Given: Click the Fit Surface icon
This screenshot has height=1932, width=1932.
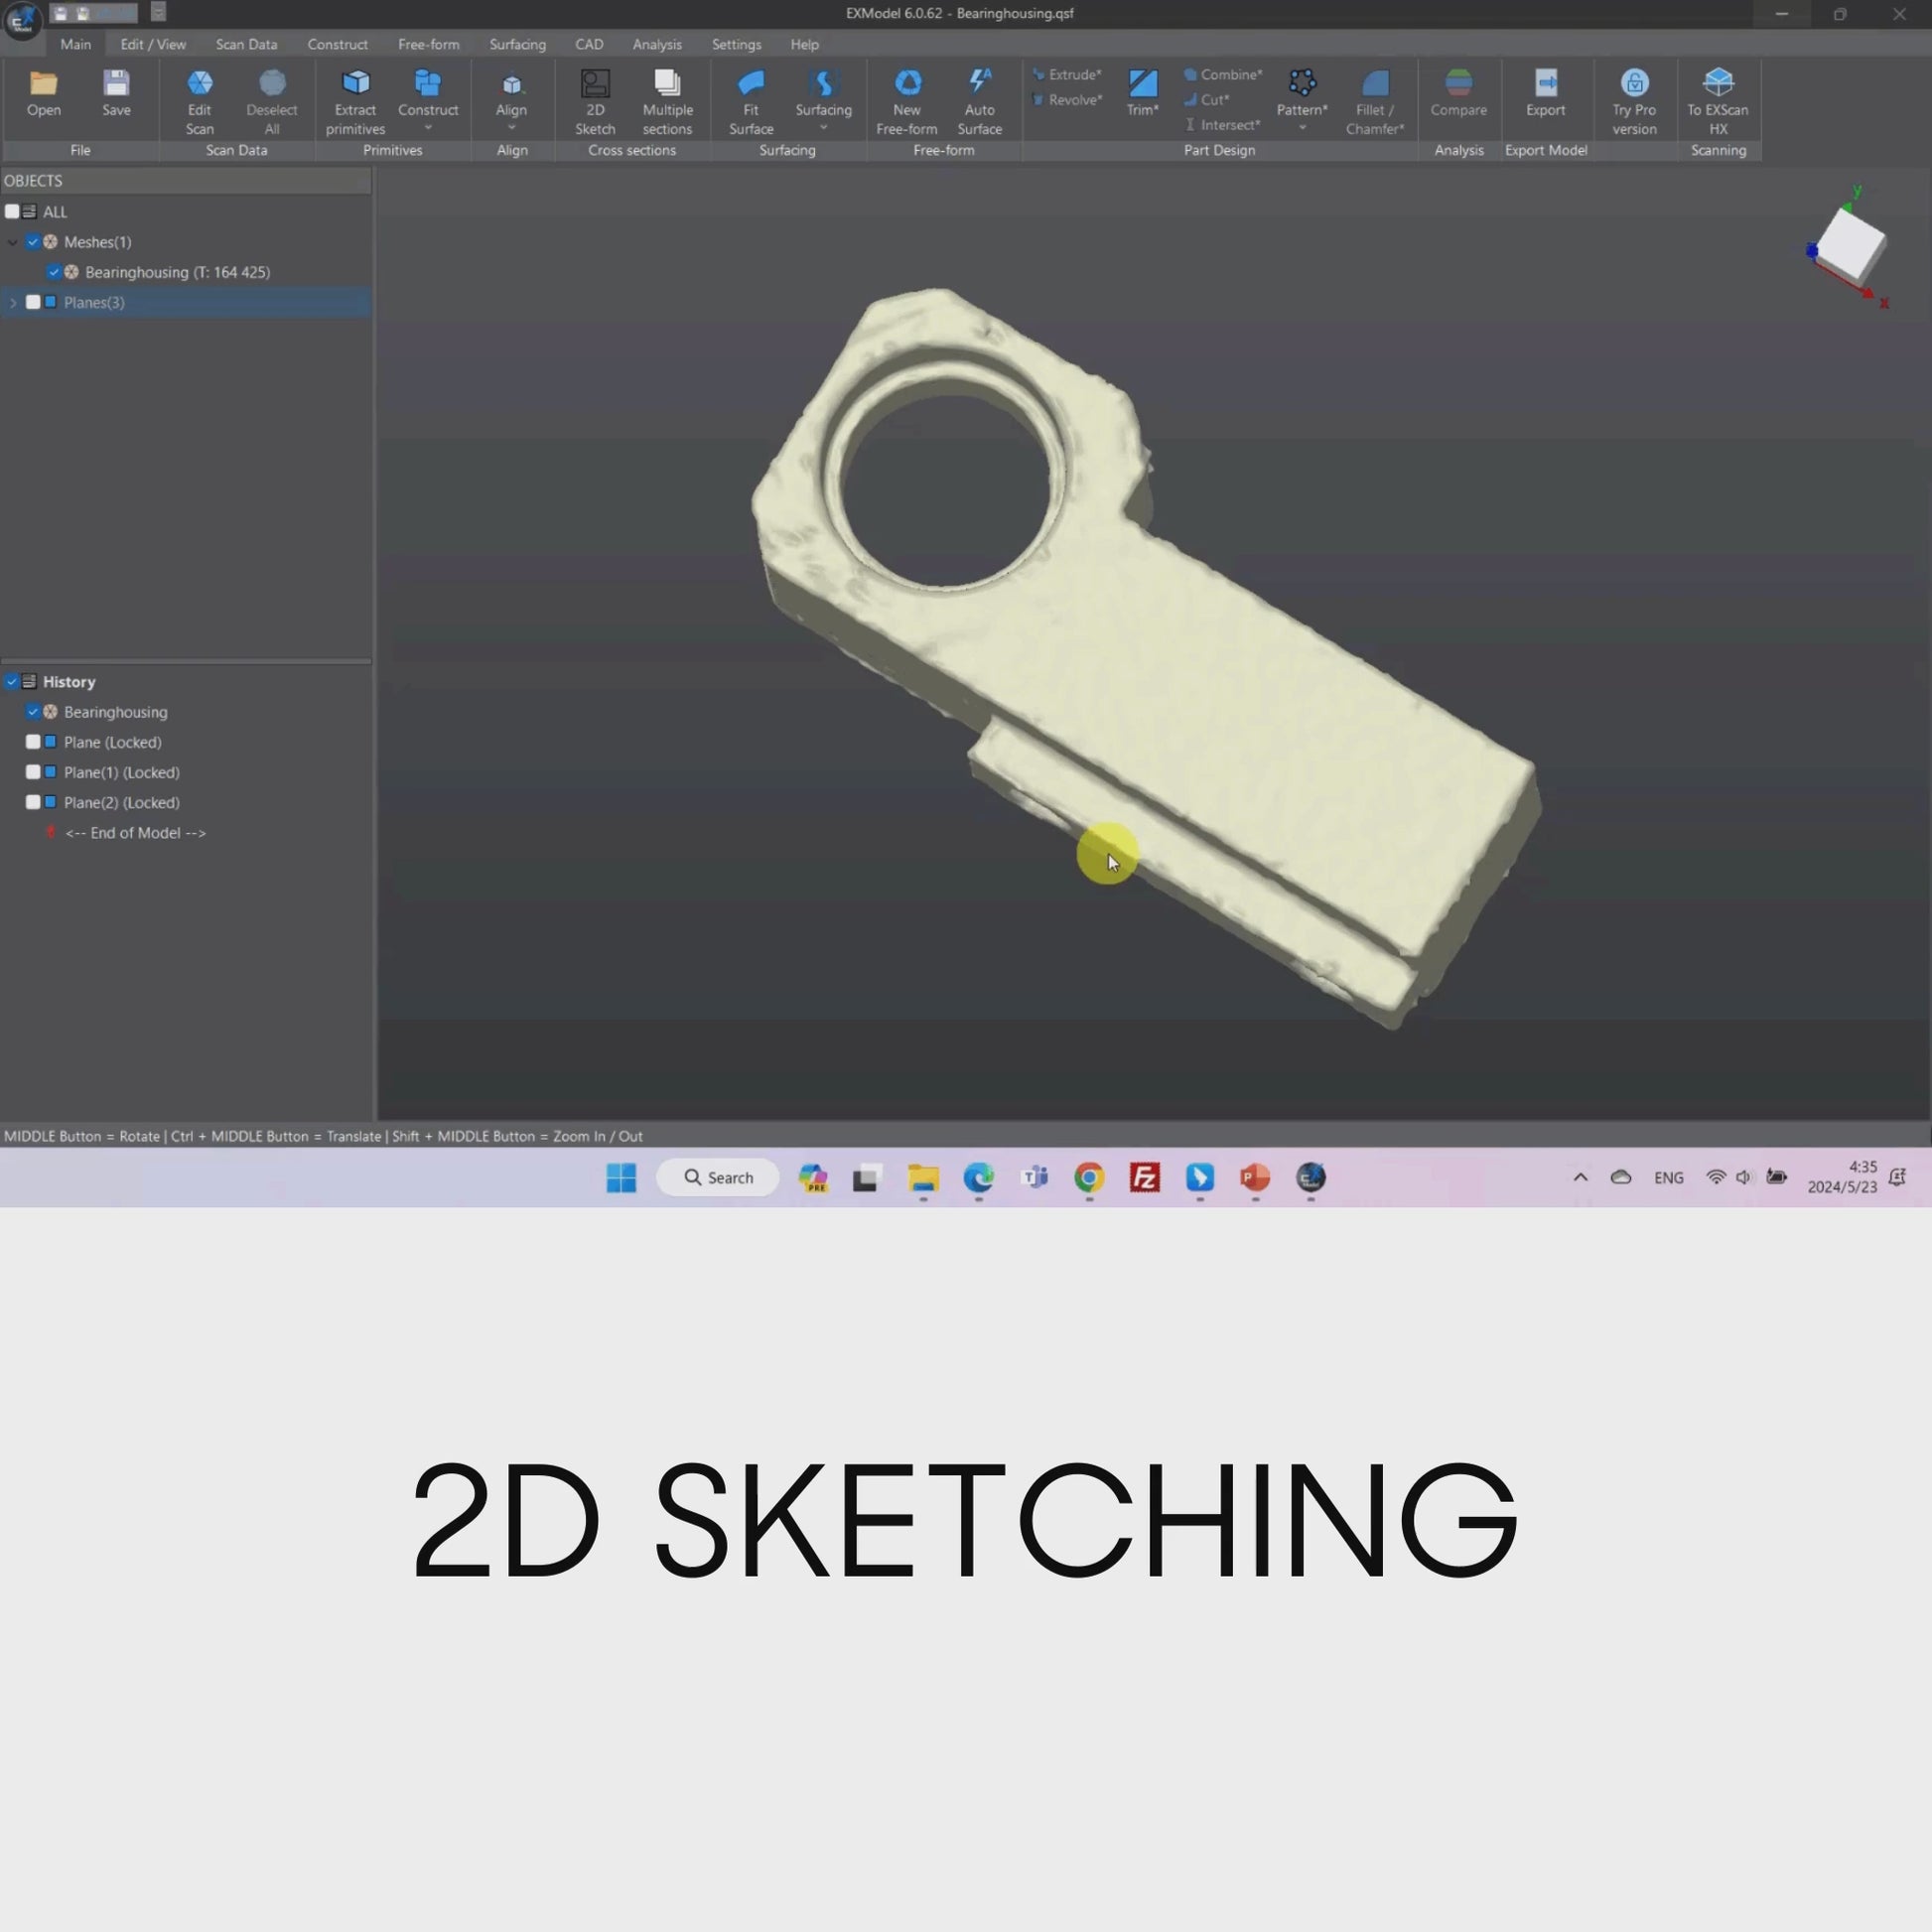Looking at the screenshot, I should click(x=751, y=84).
